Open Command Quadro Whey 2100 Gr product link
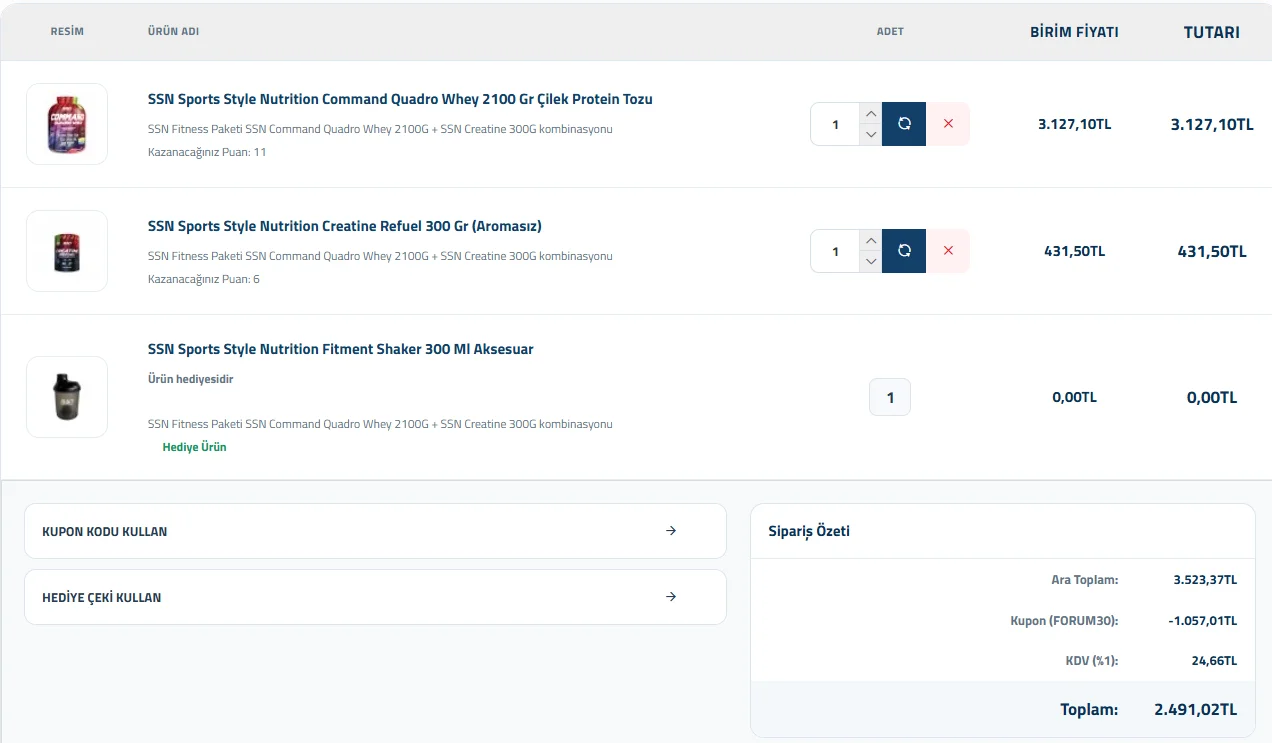The height and width of the screenshot is (743, 1272). pos(400,99)
